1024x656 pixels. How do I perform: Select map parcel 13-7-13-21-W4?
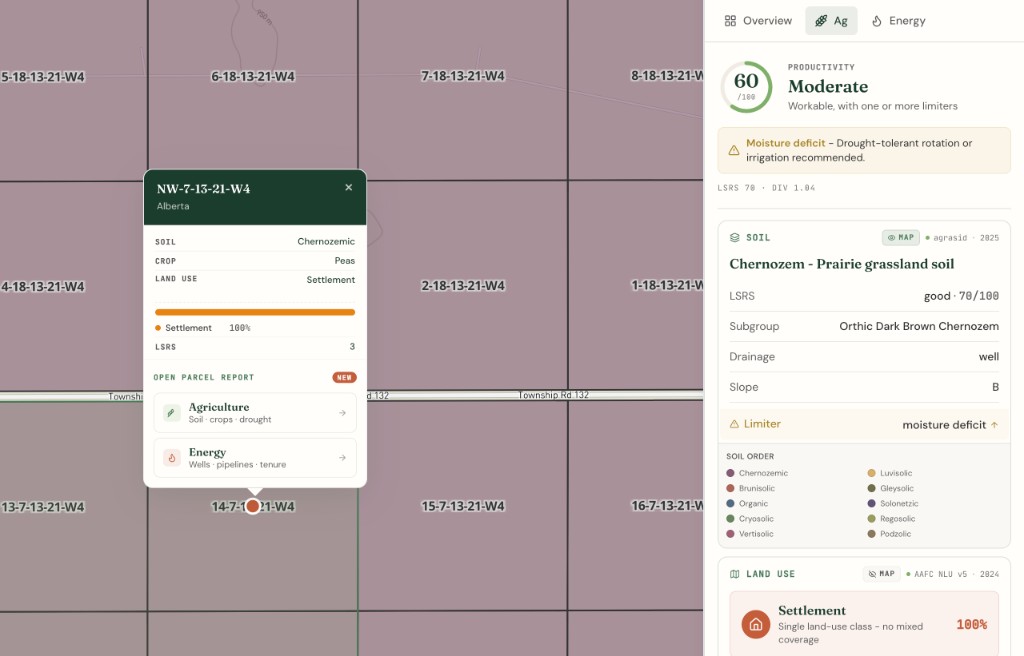pyautogui.click(x=43, y=507)
